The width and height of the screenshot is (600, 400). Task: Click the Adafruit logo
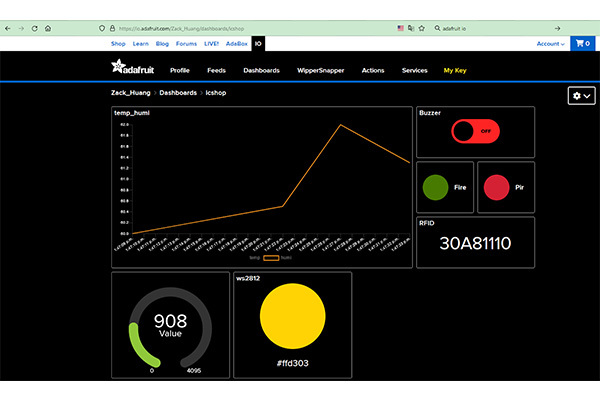coord(131,70)
